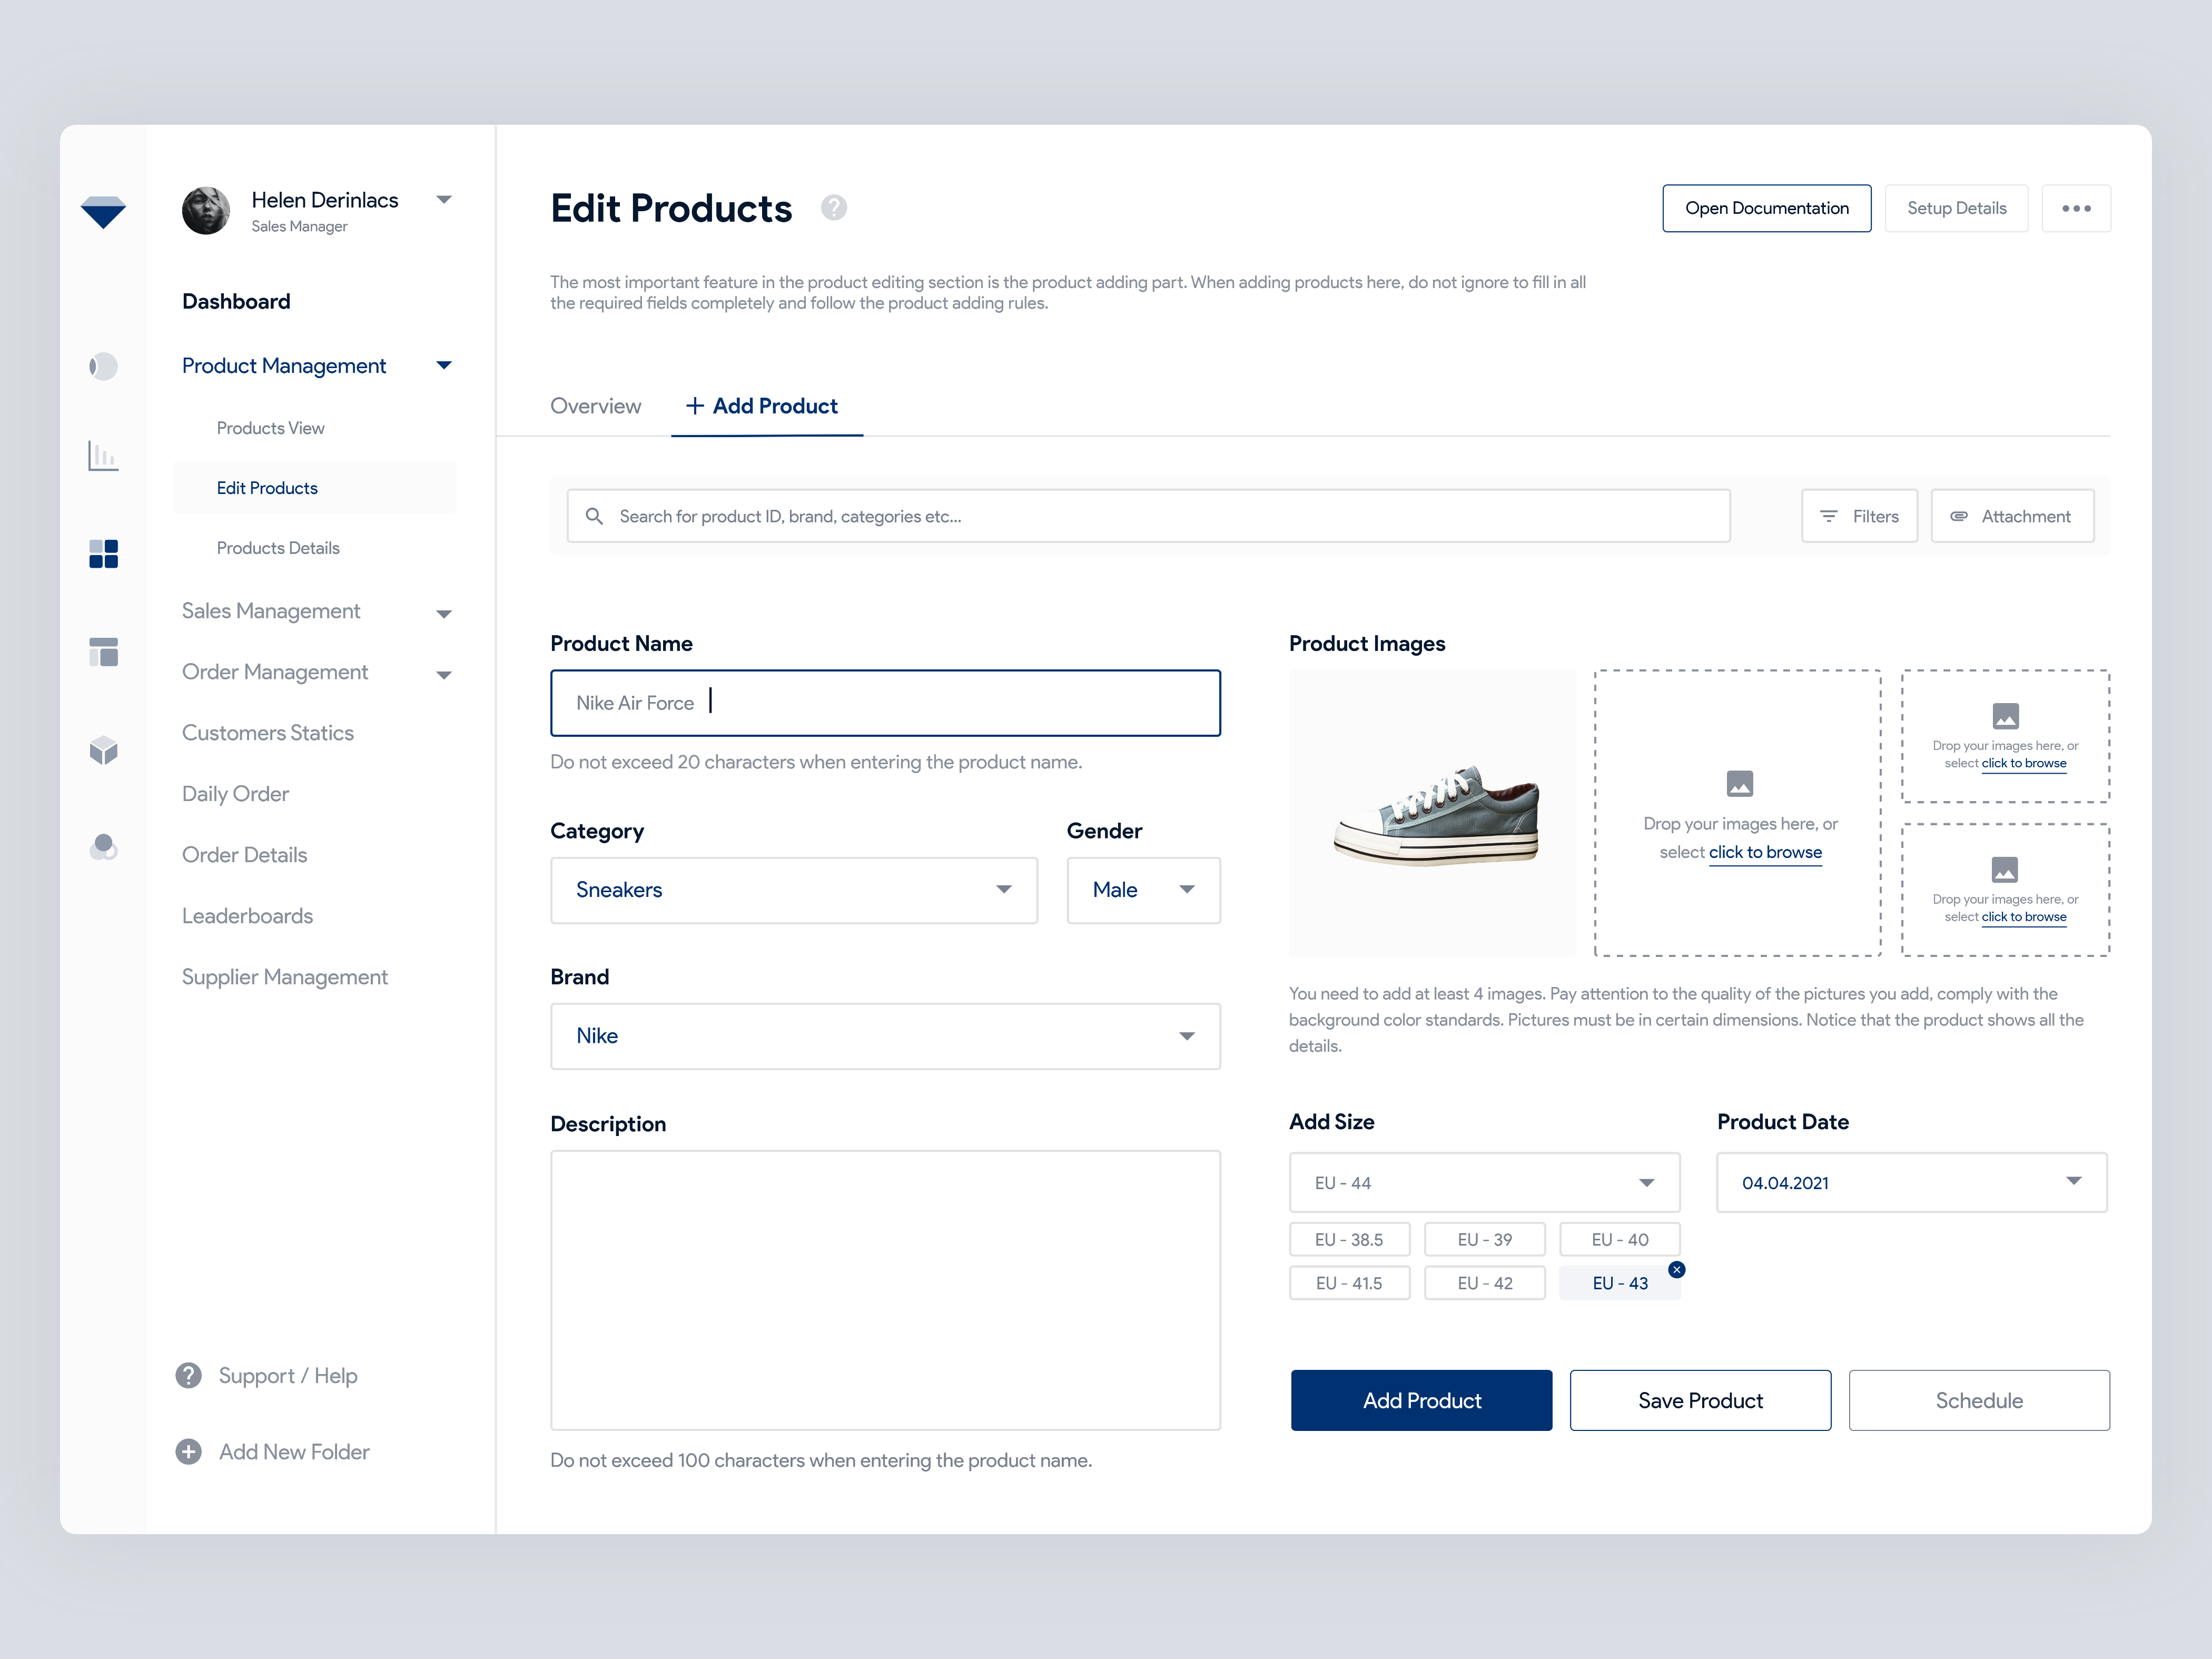Click Support / Help text link
This screenshot has height=1659, width=2212.
click(288, 1376)
